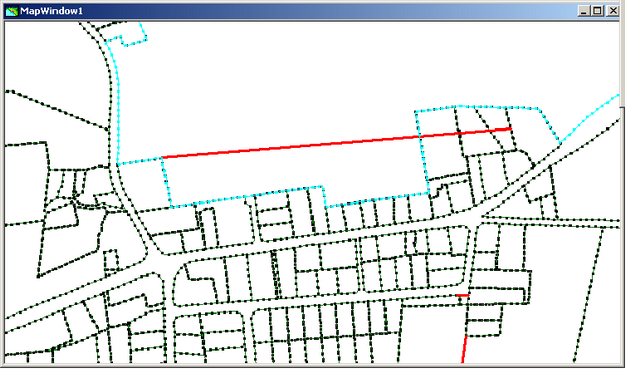
Task: Click the MapWindow1 title bar
Action: coord(311,11)
